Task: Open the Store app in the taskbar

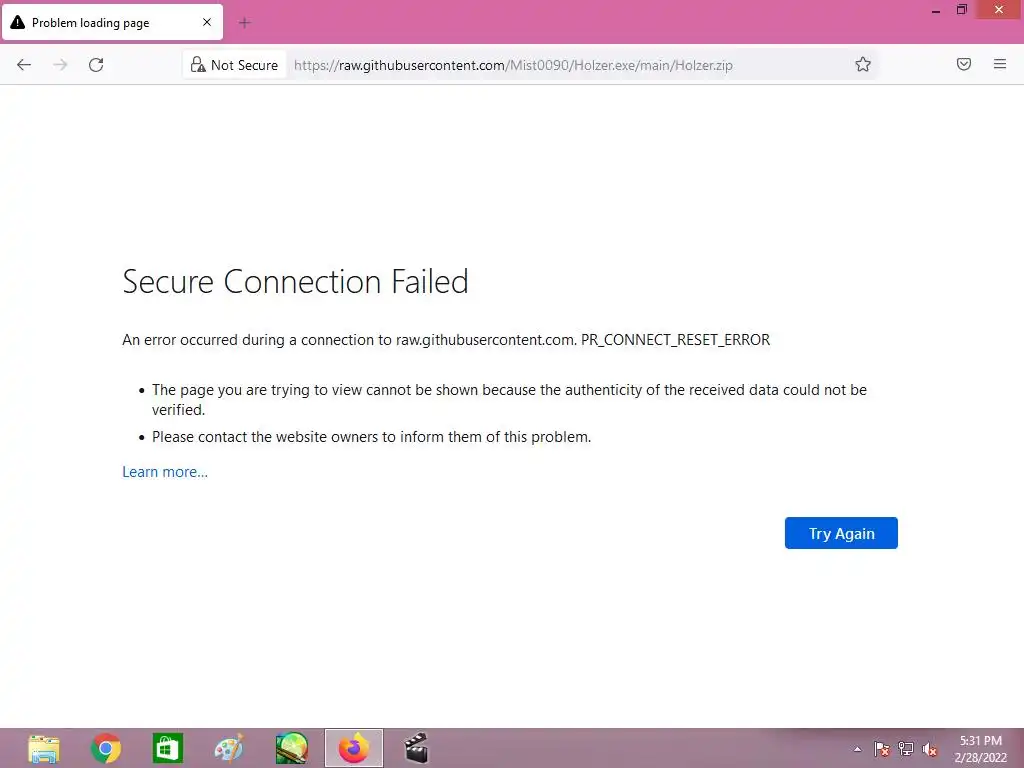Action: point(168,748)
